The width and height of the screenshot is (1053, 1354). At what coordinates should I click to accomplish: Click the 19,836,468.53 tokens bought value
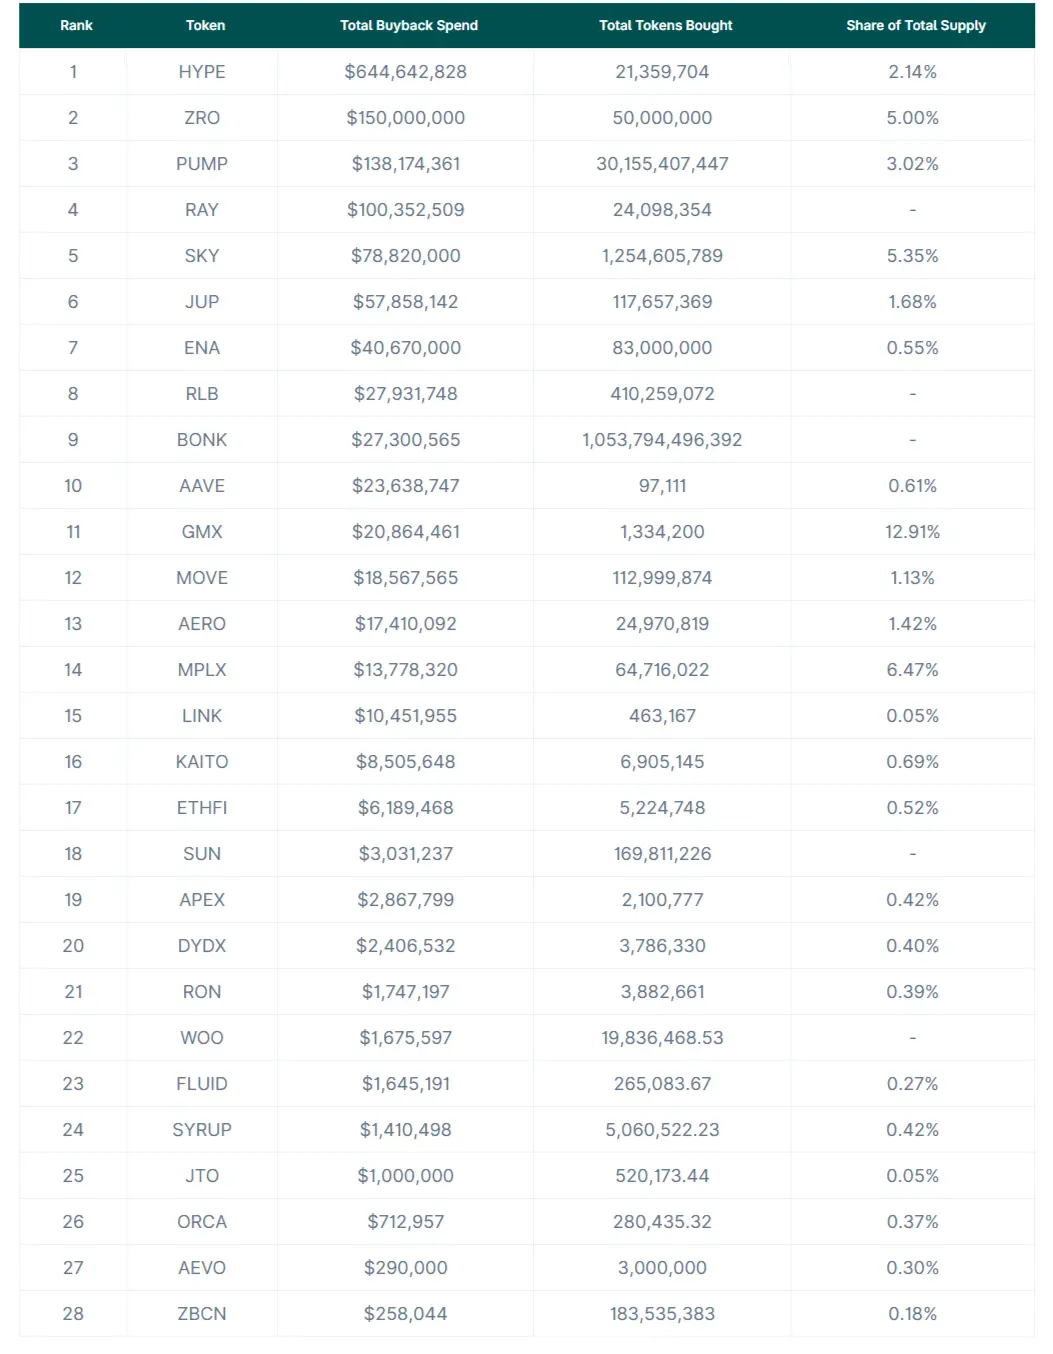tap(662, 1038)
